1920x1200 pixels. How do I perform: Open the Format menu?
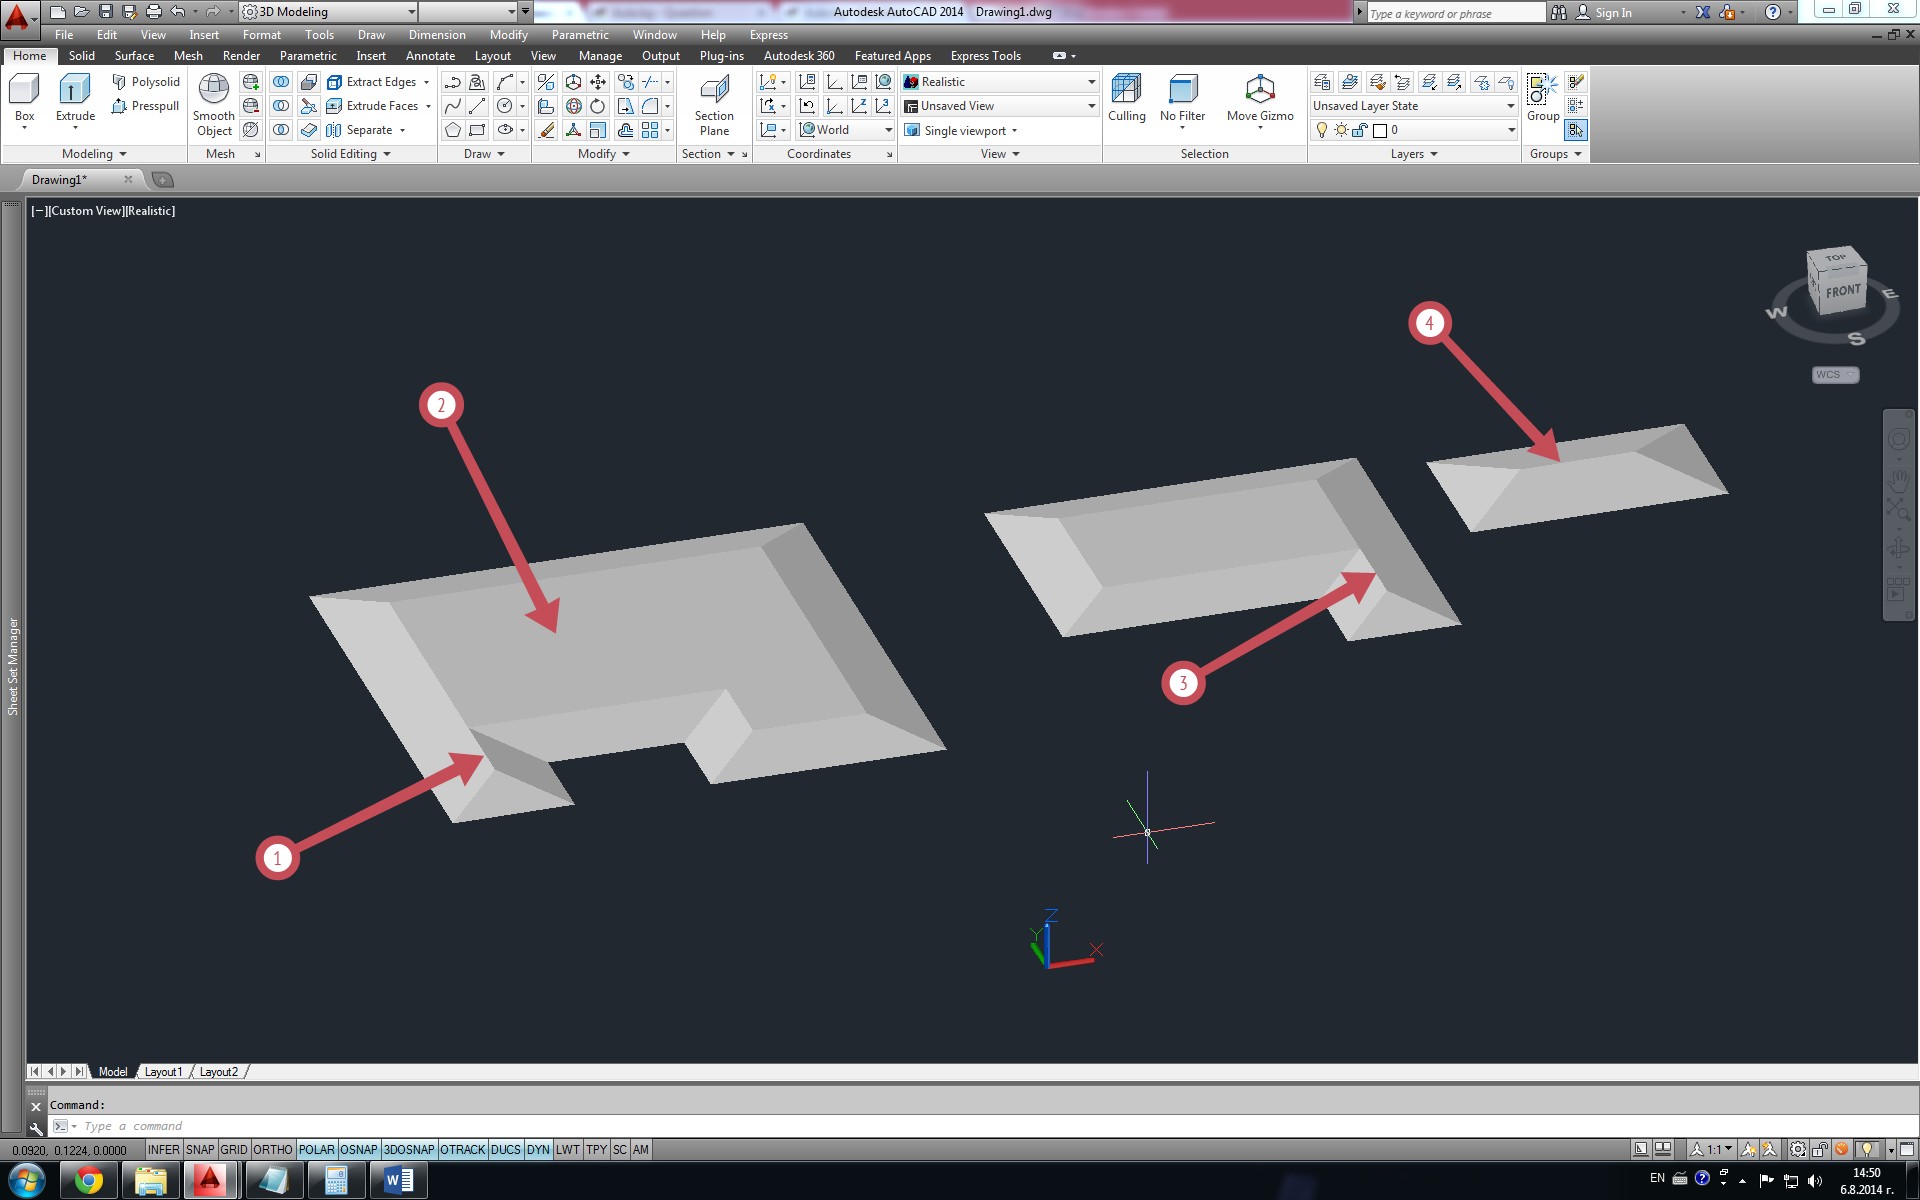click(262, 35)
